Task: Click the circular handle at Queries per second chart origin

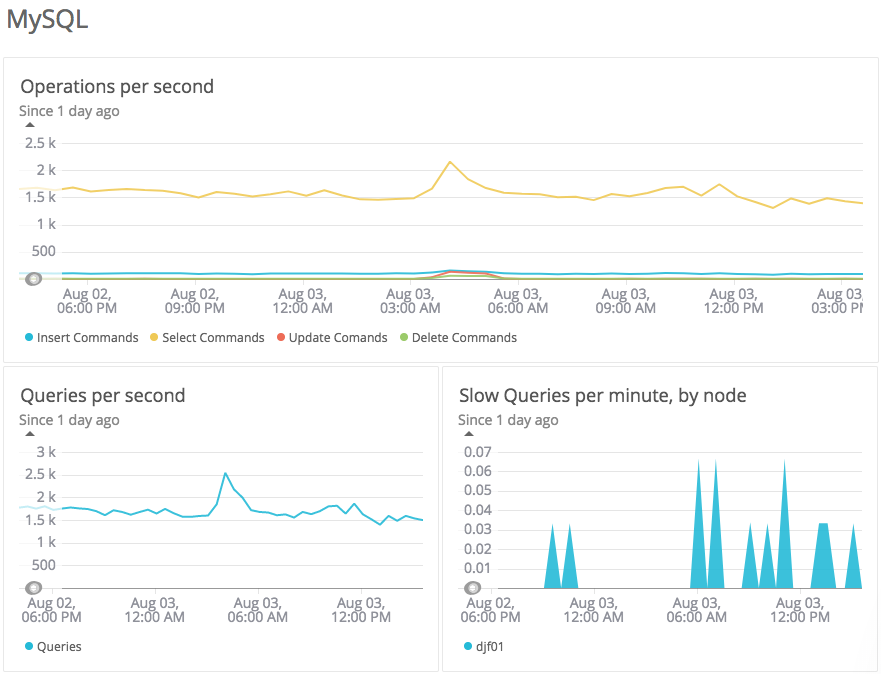Action: pos(33,588)
